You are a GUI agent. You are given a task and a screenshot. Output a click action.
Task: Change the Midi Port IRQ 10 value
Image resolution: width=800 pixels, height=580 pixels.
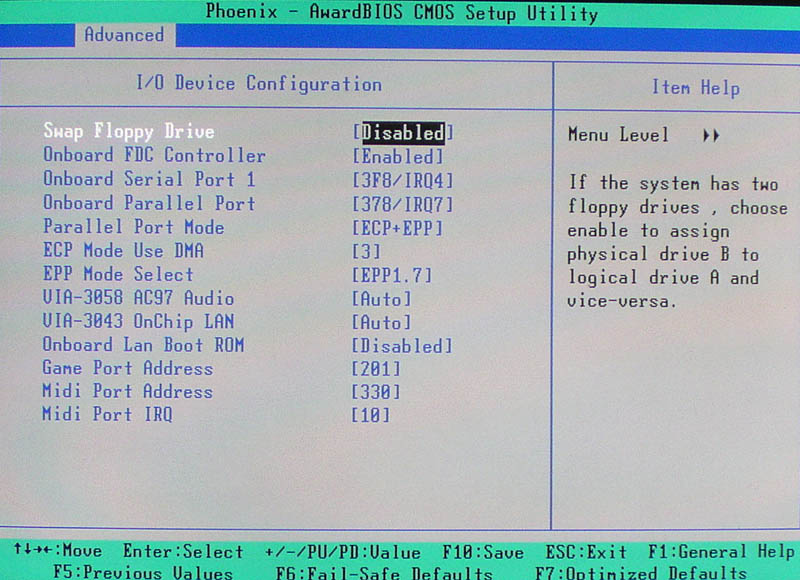click(x=371, y=415)
